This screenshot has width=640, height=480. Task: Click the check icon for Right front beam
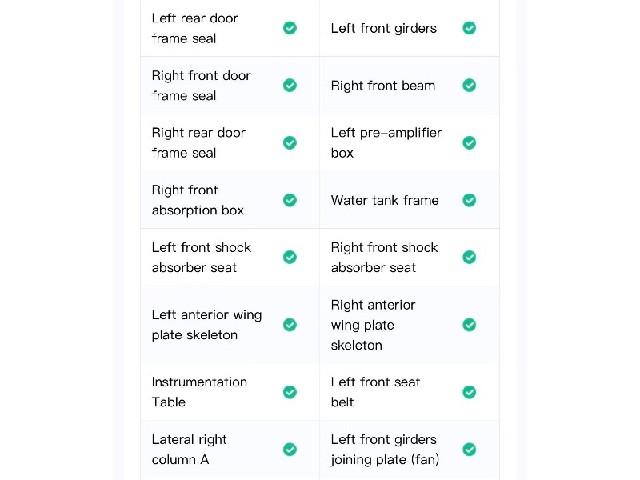469,85
